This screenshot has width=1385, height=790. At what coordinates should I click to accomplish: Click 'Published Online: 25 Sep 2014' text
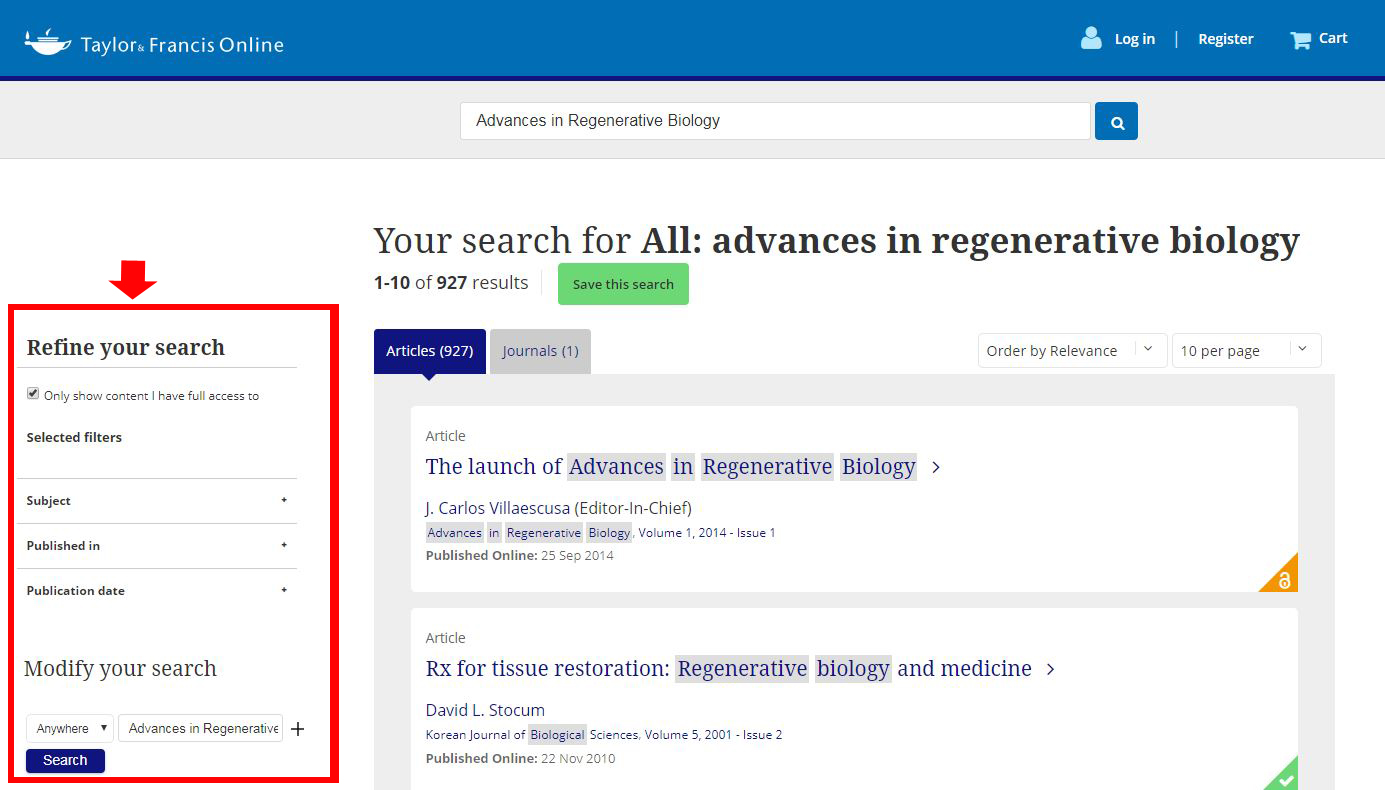[x=520, y=555]
